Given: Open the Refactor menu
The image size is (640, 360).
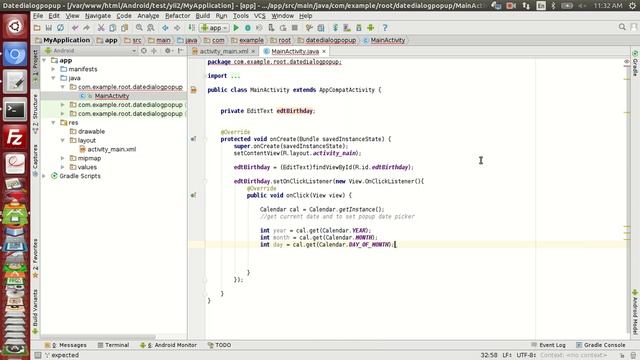Looking at the screenshot, I should click(x=178, y=16).
